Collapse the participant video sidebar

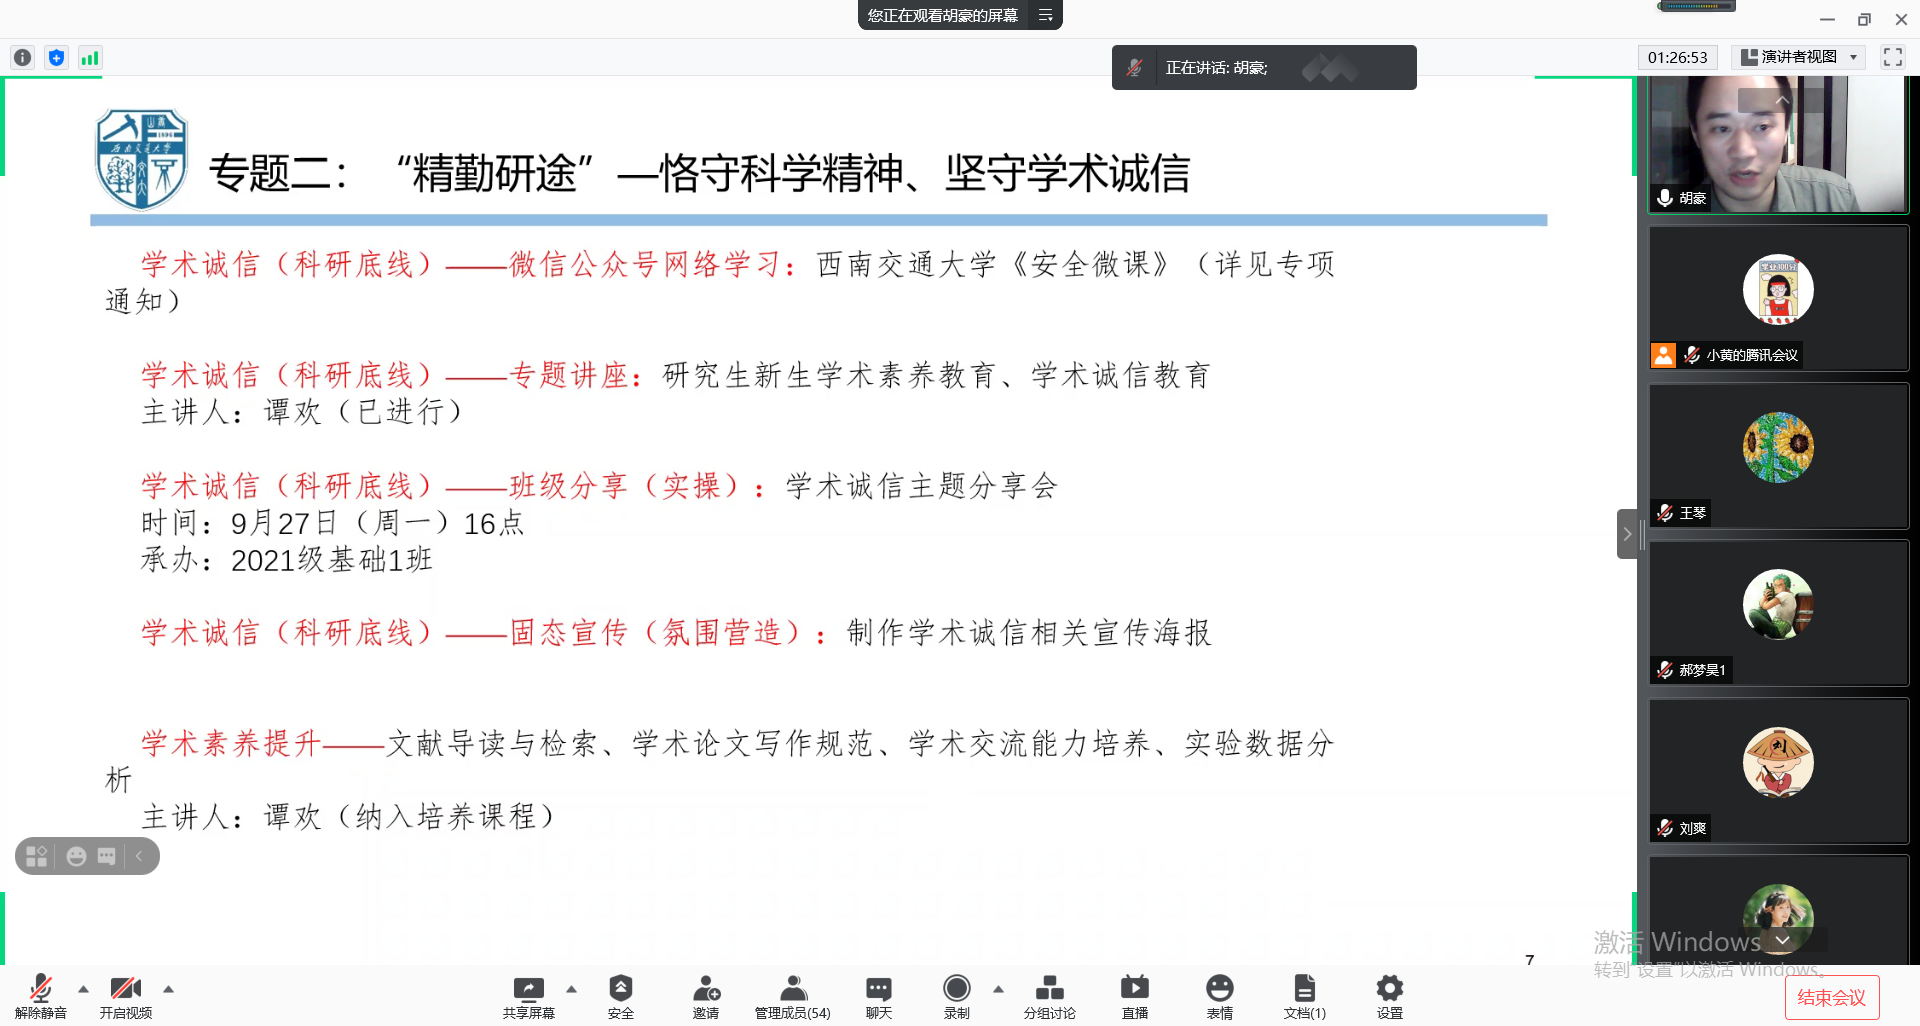[x=1627, y=534]
